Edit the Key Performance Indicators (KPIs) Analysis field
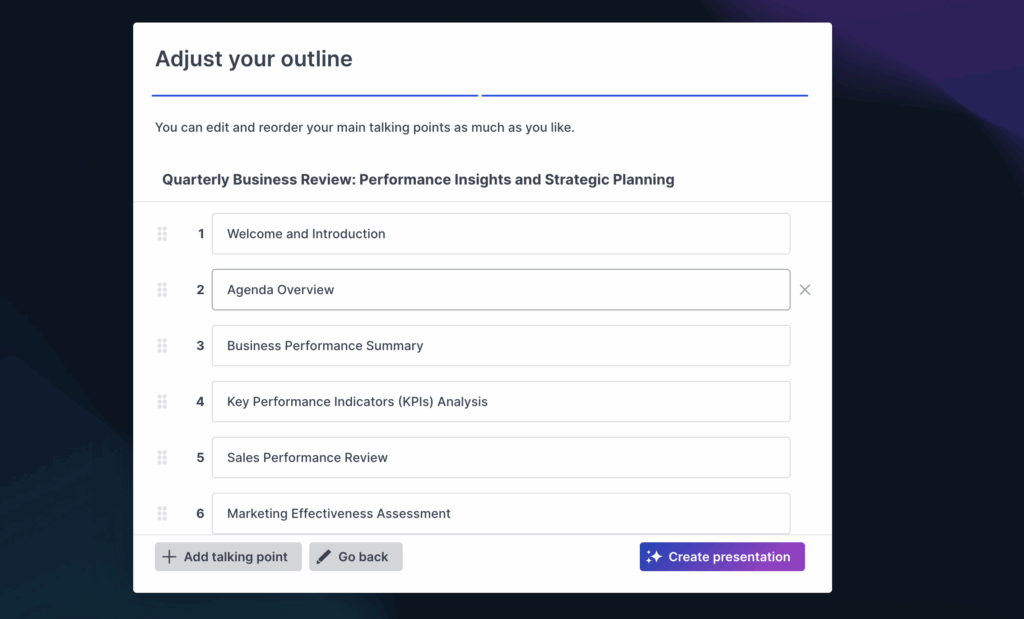Image resolution: width=1024 pixels, height=619 pixels. pyautogui.click(x=500, y=402)
